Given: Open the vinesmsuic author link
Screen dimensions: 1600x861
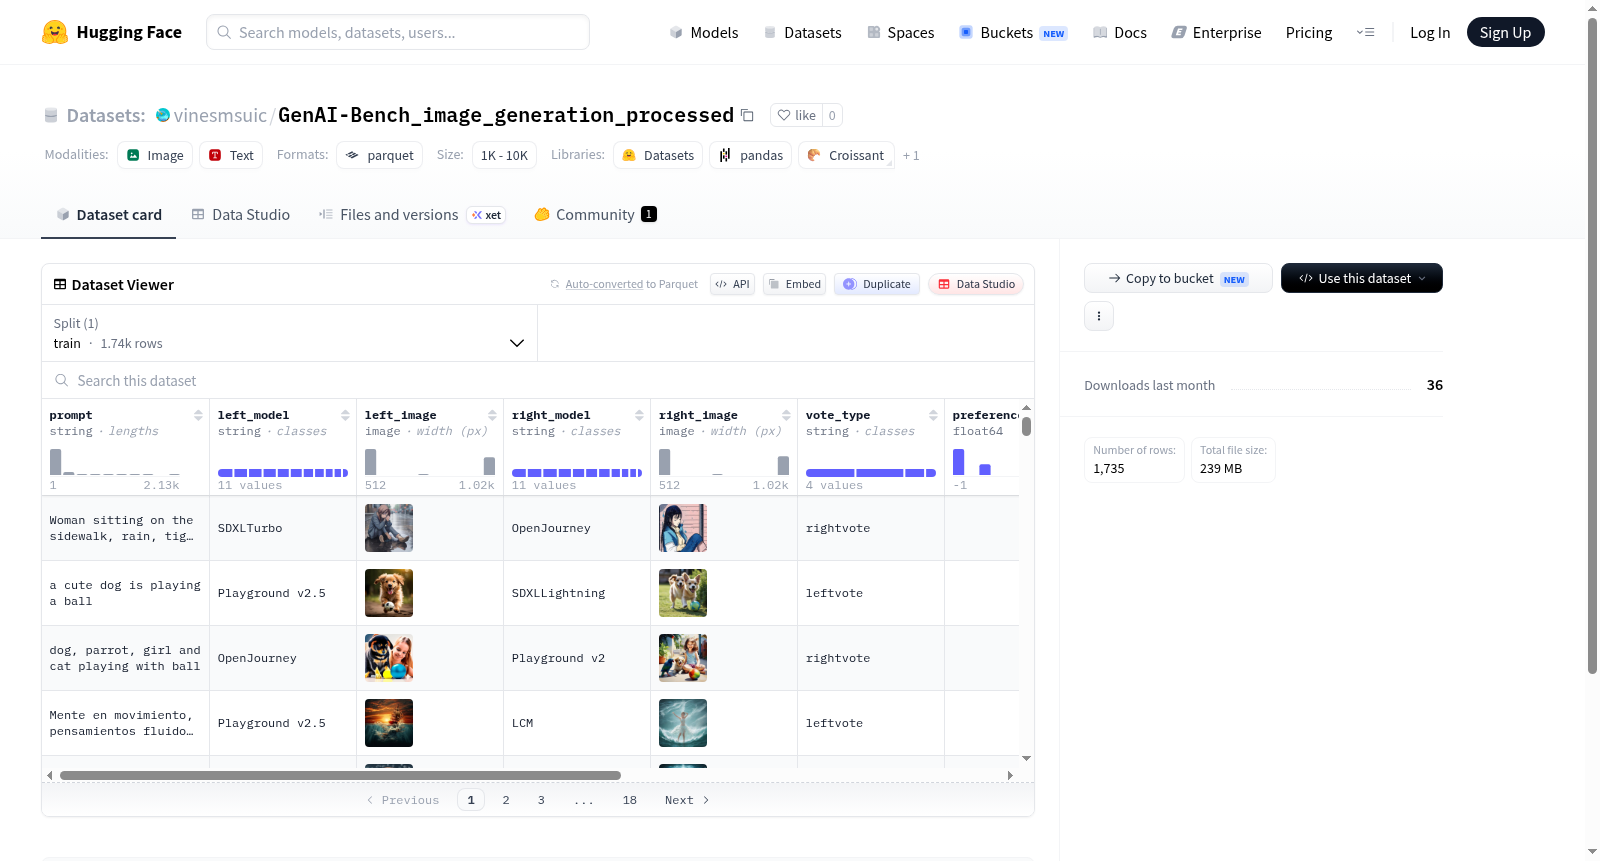Looking at the screenshot, I should [x=220, y=115].
